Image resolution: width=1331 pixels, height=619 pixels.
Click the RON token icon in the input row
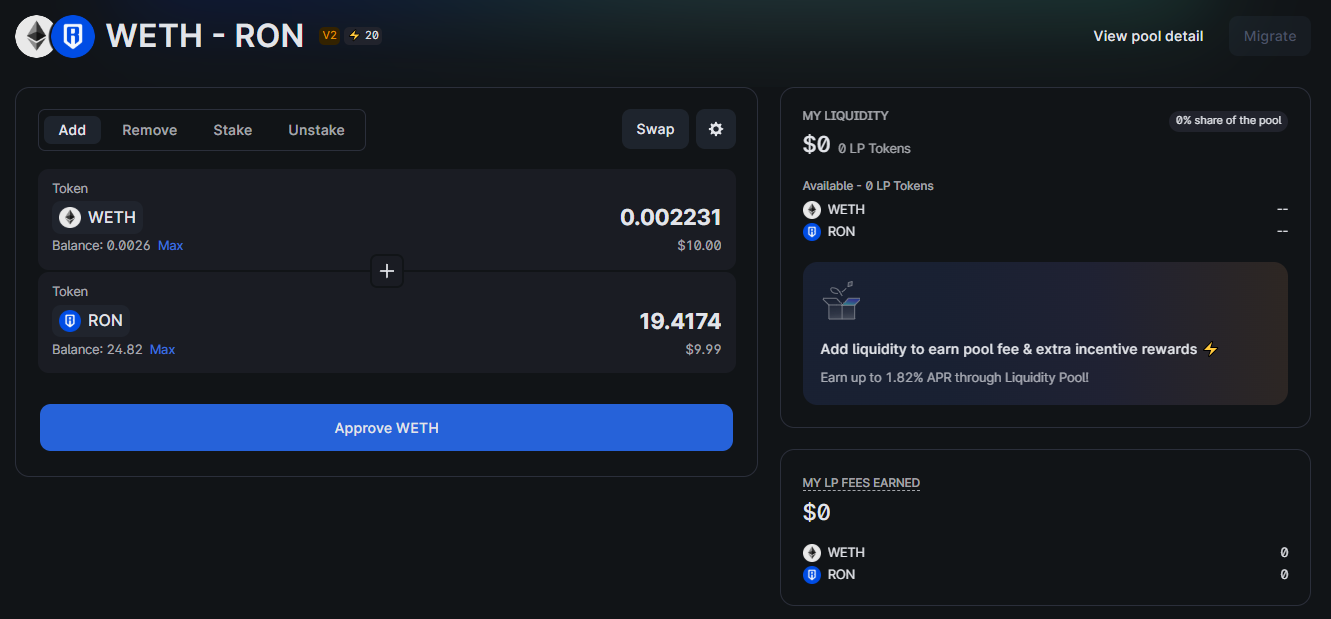tap(69, 320)
